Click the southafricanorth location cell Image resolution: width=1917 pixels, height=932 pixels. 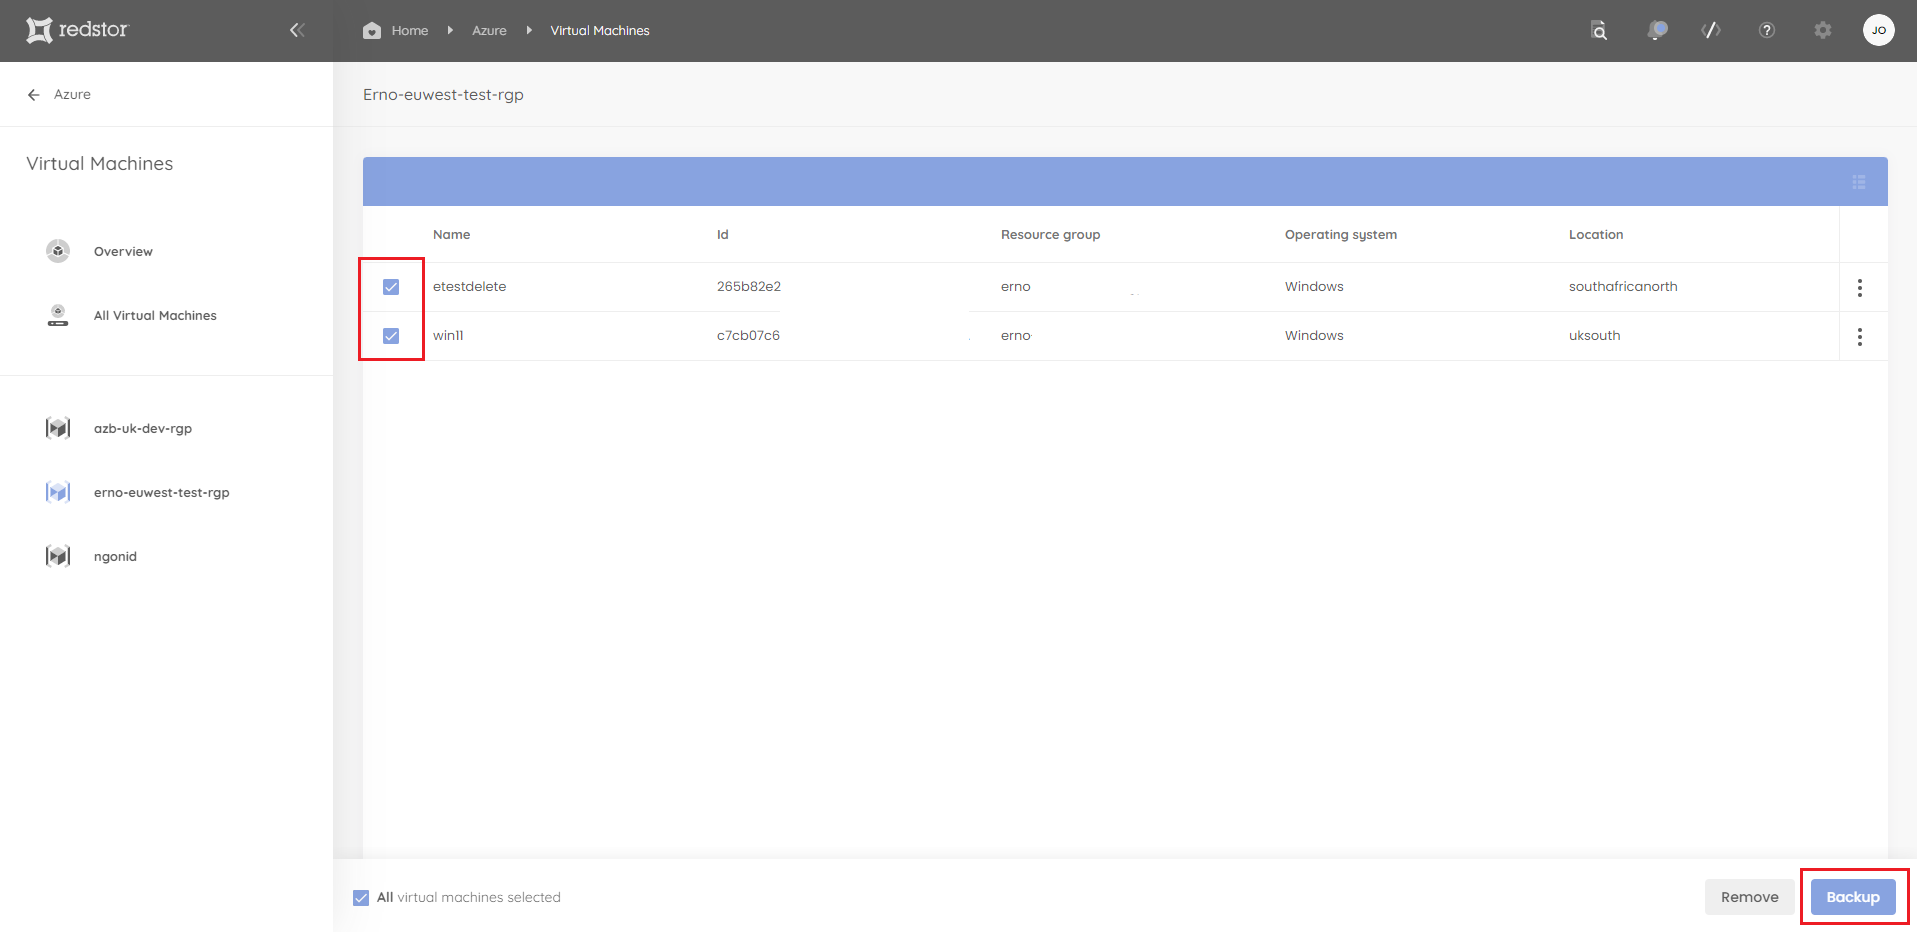point(1623,287)
